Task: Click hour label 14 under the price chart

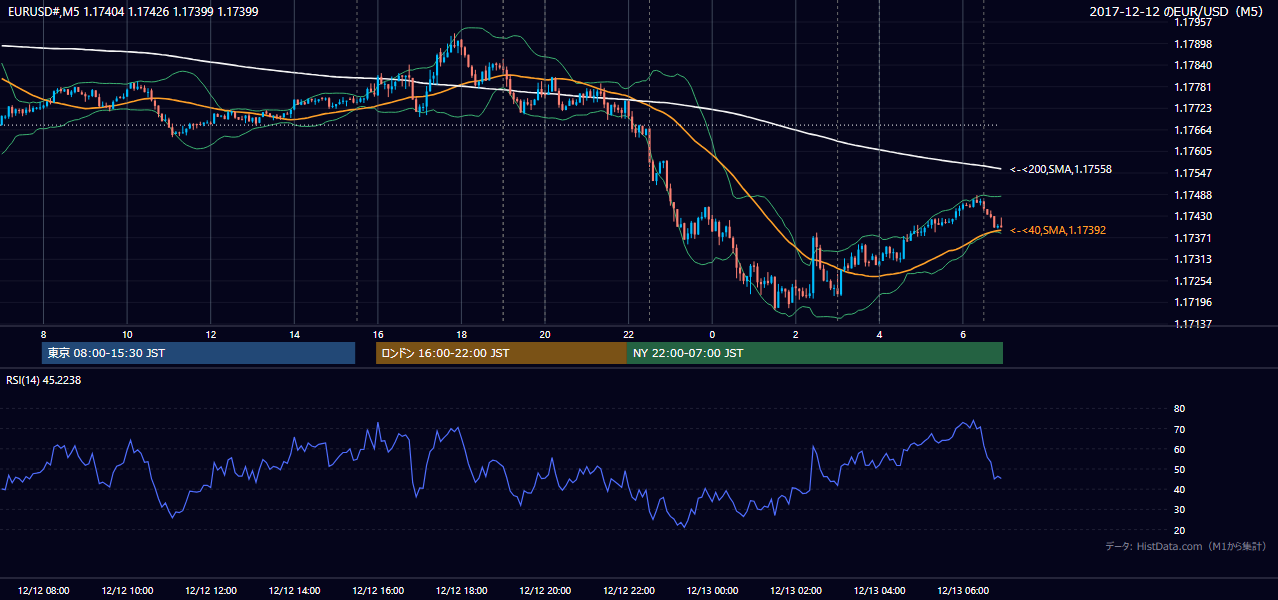Action: 294,334
